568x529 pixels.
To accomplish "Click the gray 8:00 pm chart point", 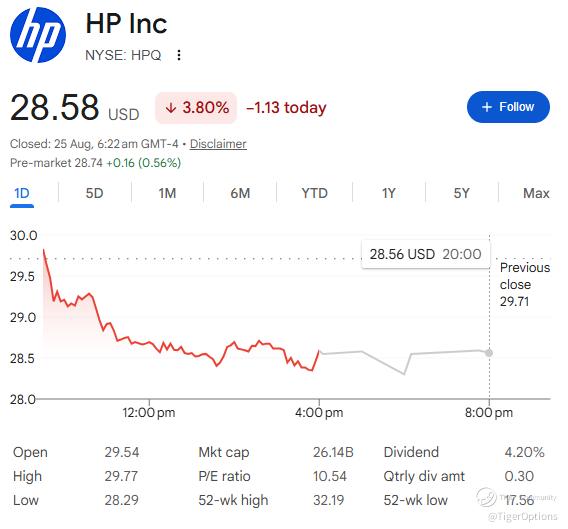I will [x=489, y=353].
